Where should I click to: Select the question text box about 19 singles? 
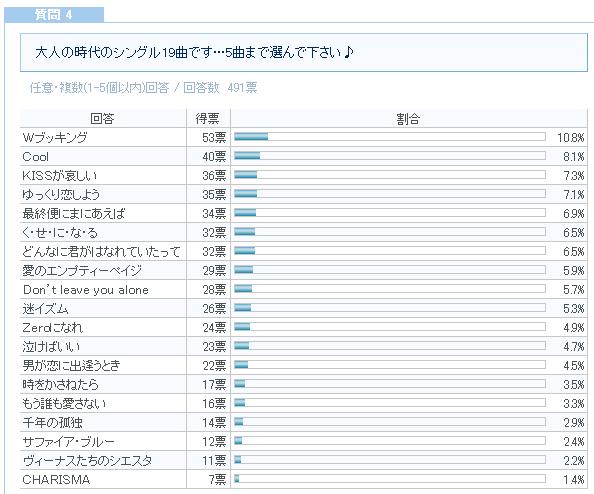(303, 53)
